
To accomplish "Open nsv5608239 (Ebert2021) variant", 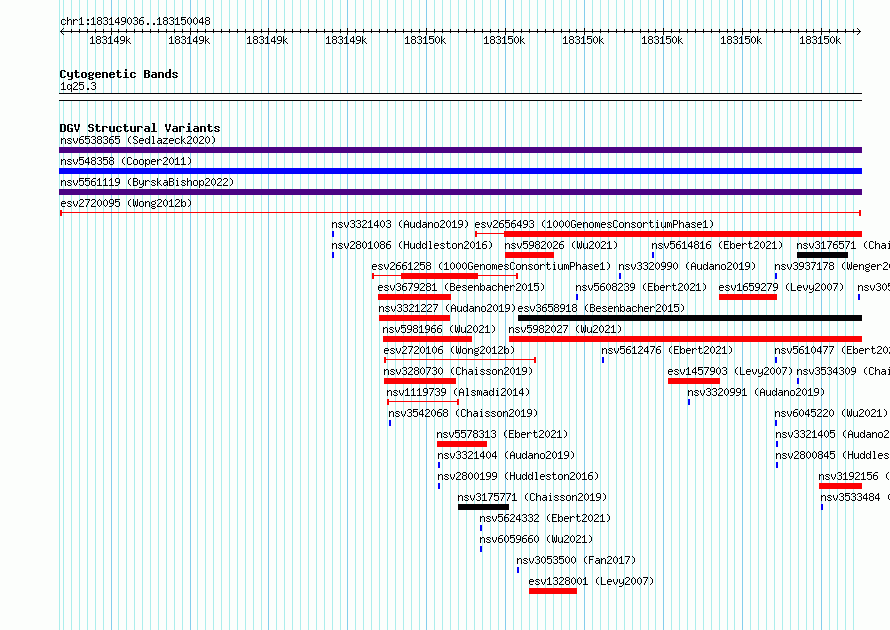I will [x=641, y=287].
